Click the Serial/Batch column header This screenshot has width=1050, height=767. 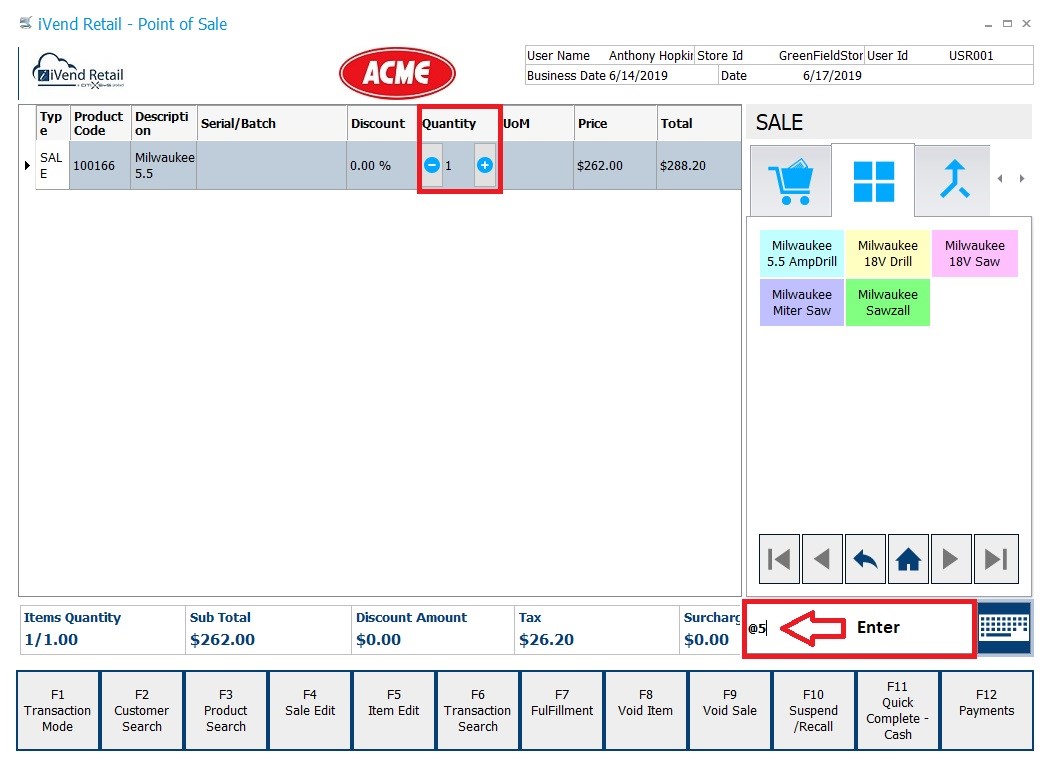tap(271, 123)
